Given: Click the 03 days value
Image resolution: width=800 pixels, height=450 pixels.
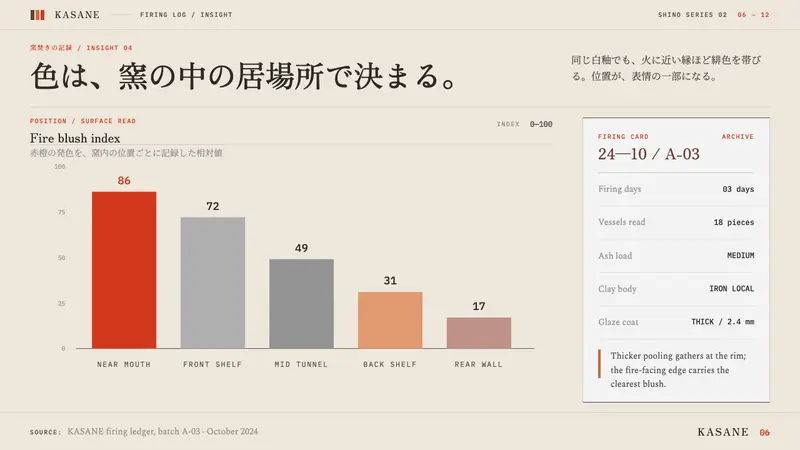Looking at the screenshot, I should [x=738, y=189].
